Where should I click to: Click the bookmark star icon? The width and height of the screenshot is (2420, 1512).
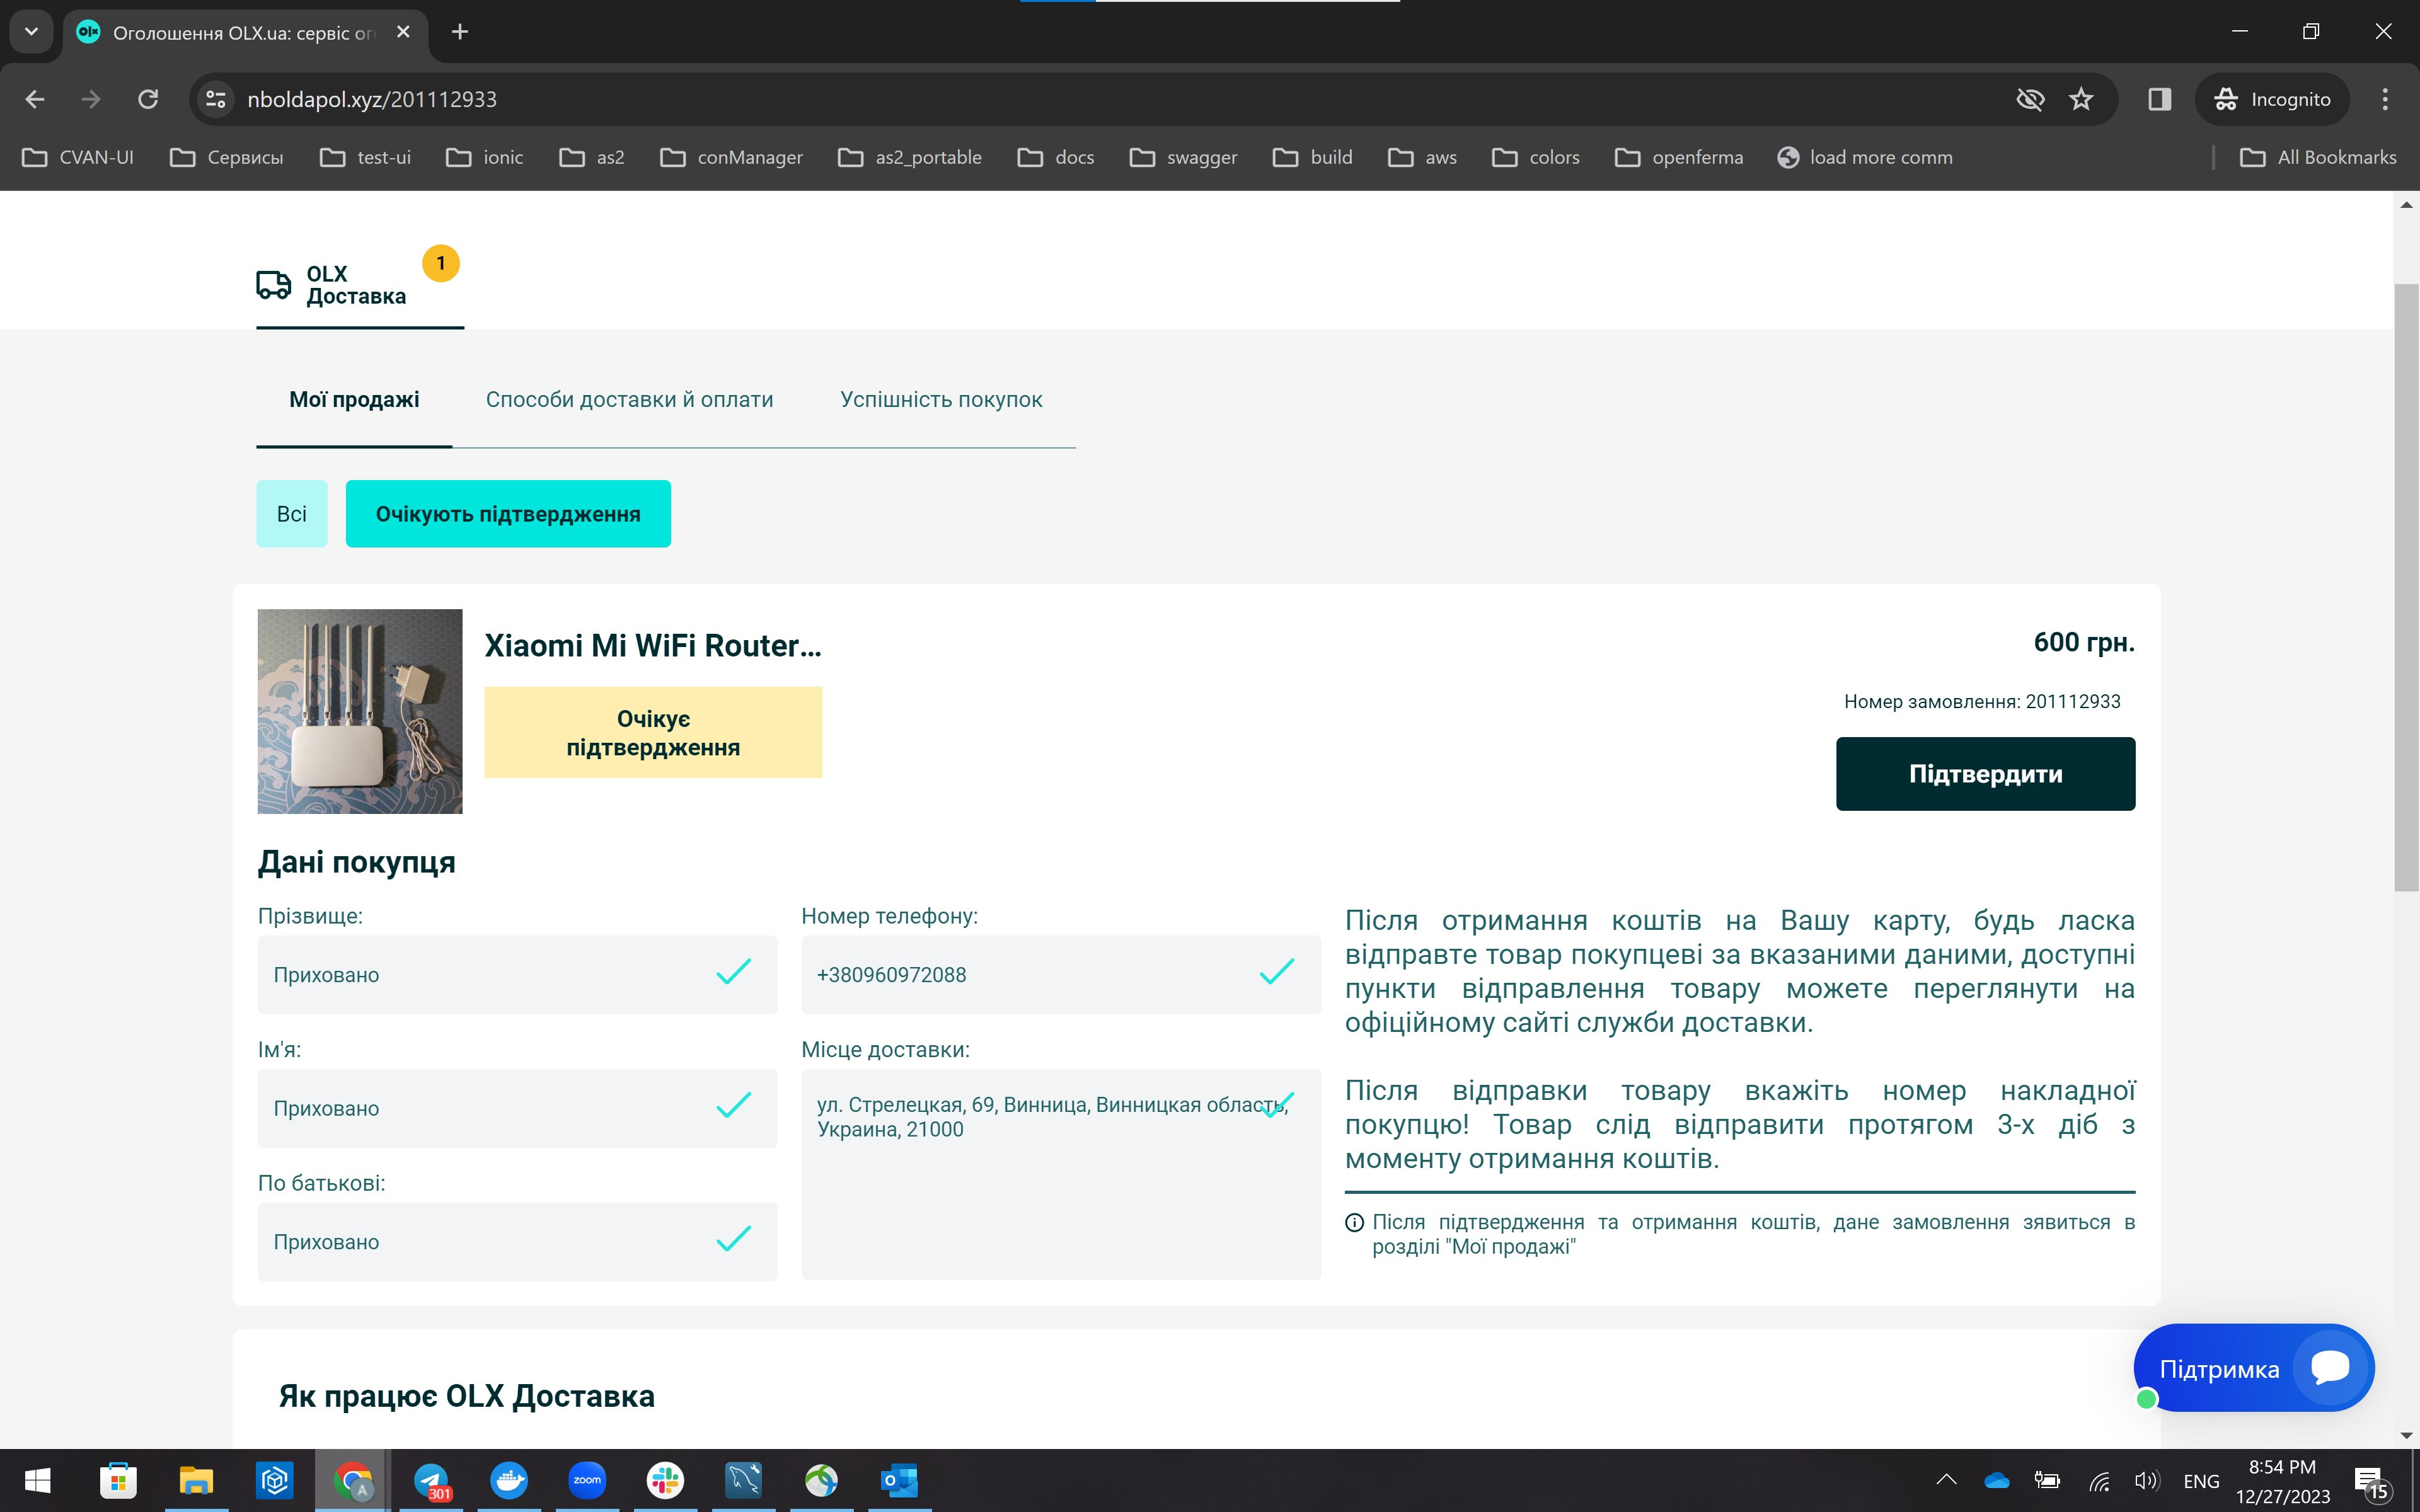click(x=2081, y=99)
